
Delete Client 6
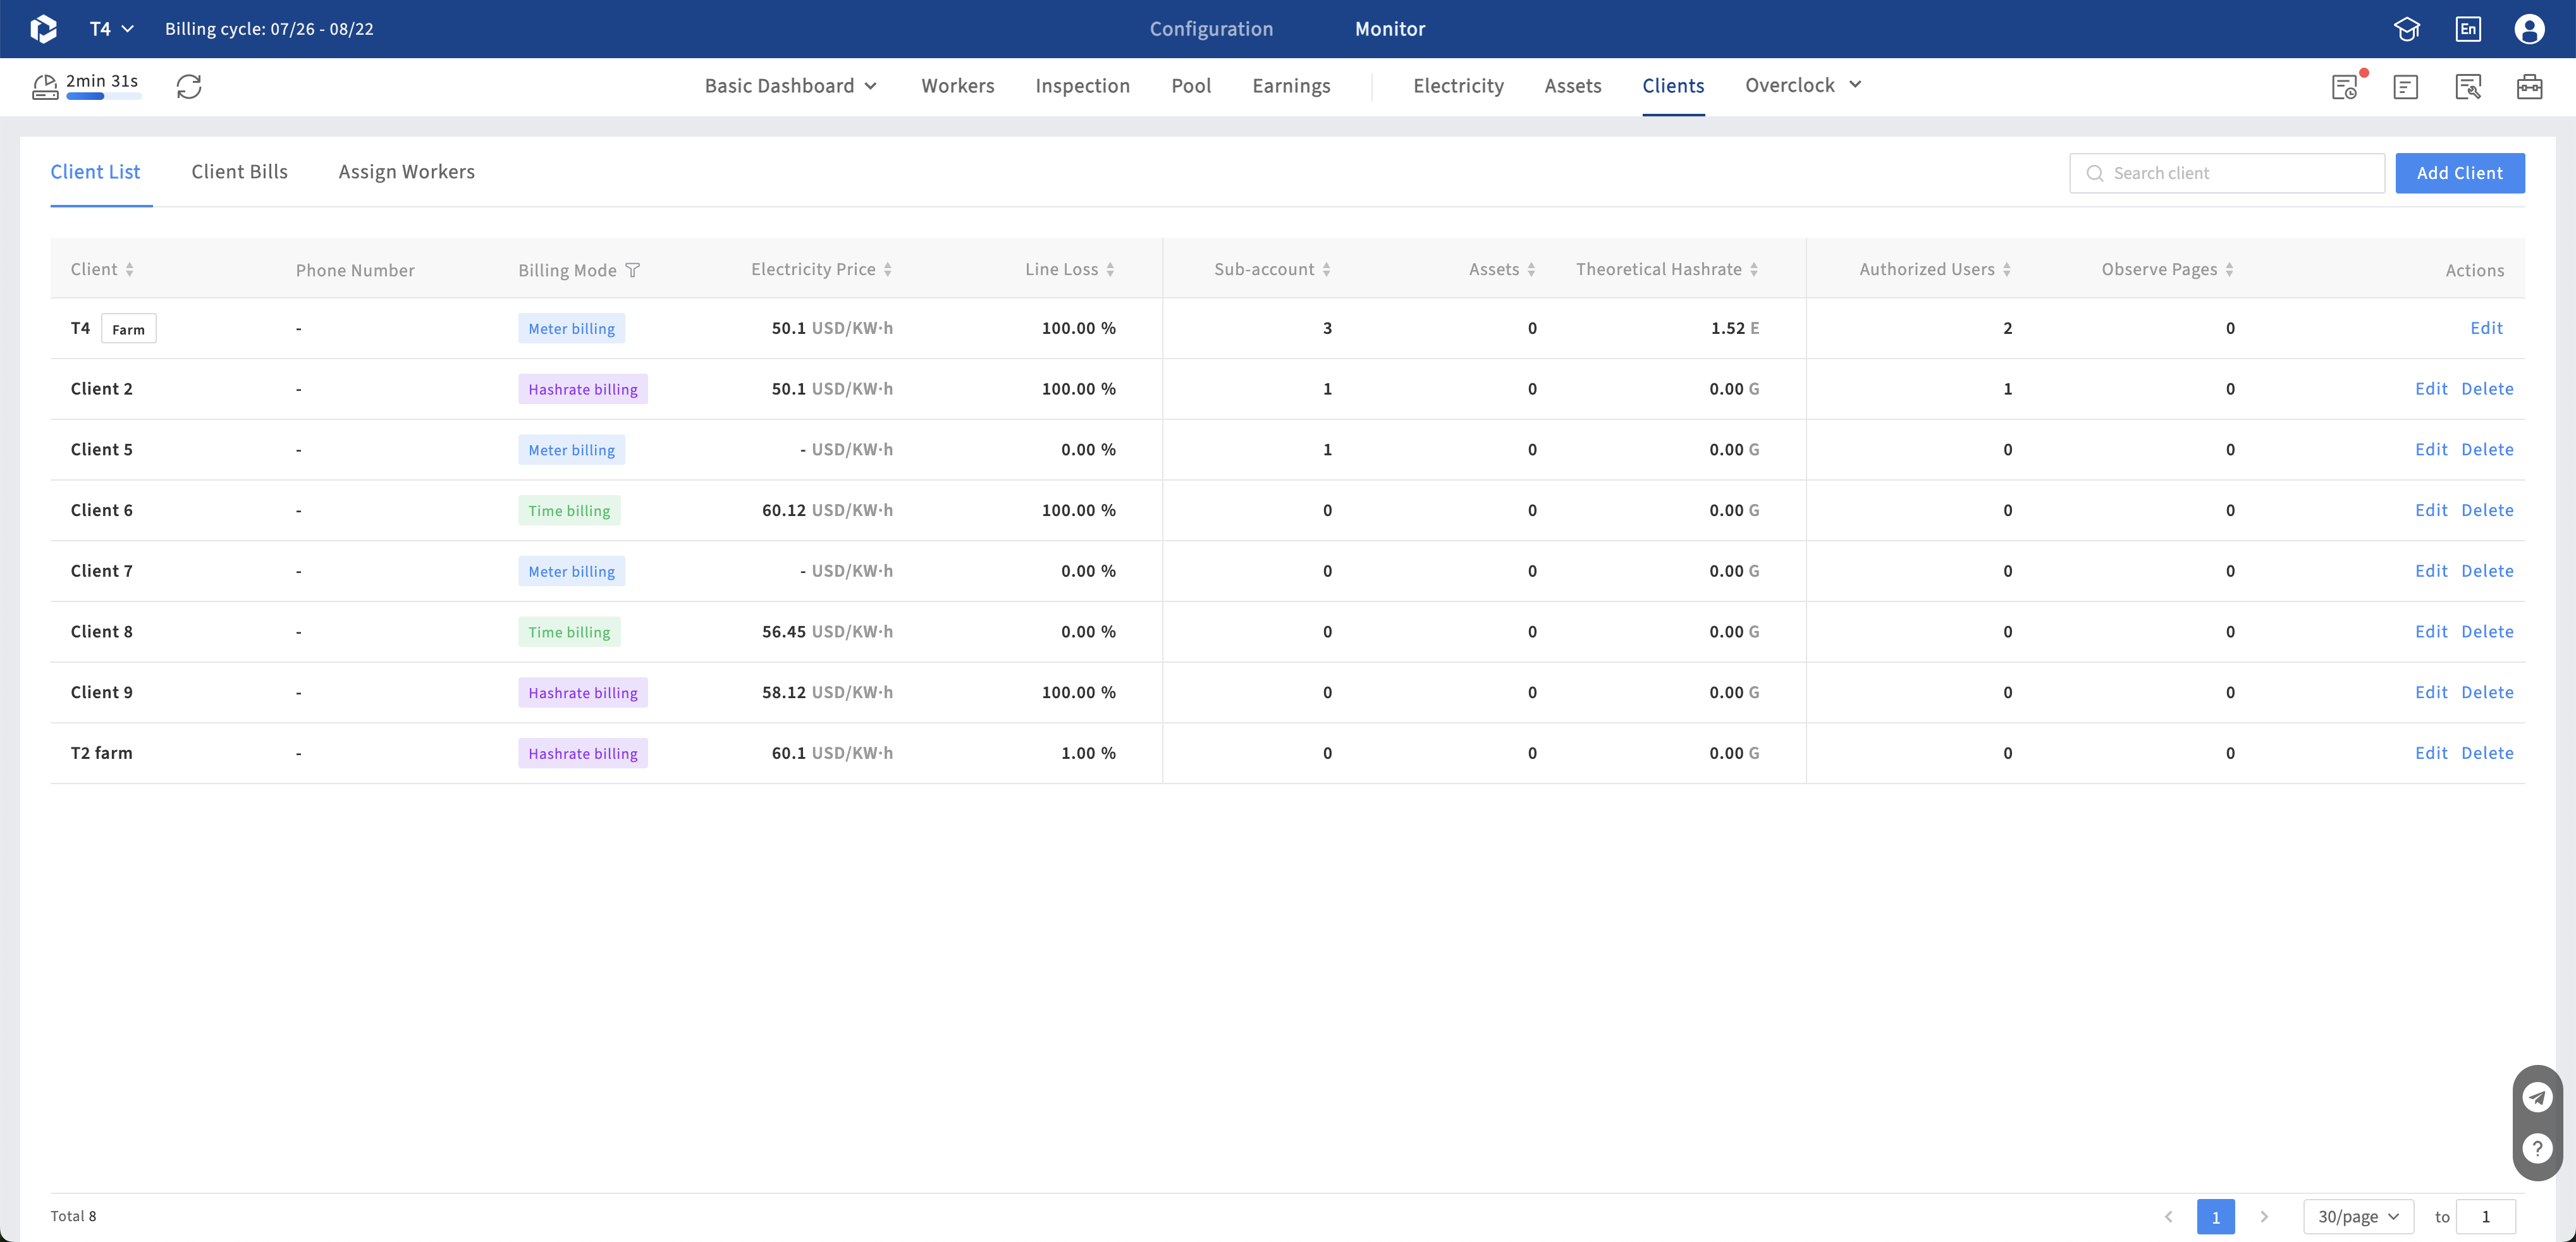(x=2487, y=510)
